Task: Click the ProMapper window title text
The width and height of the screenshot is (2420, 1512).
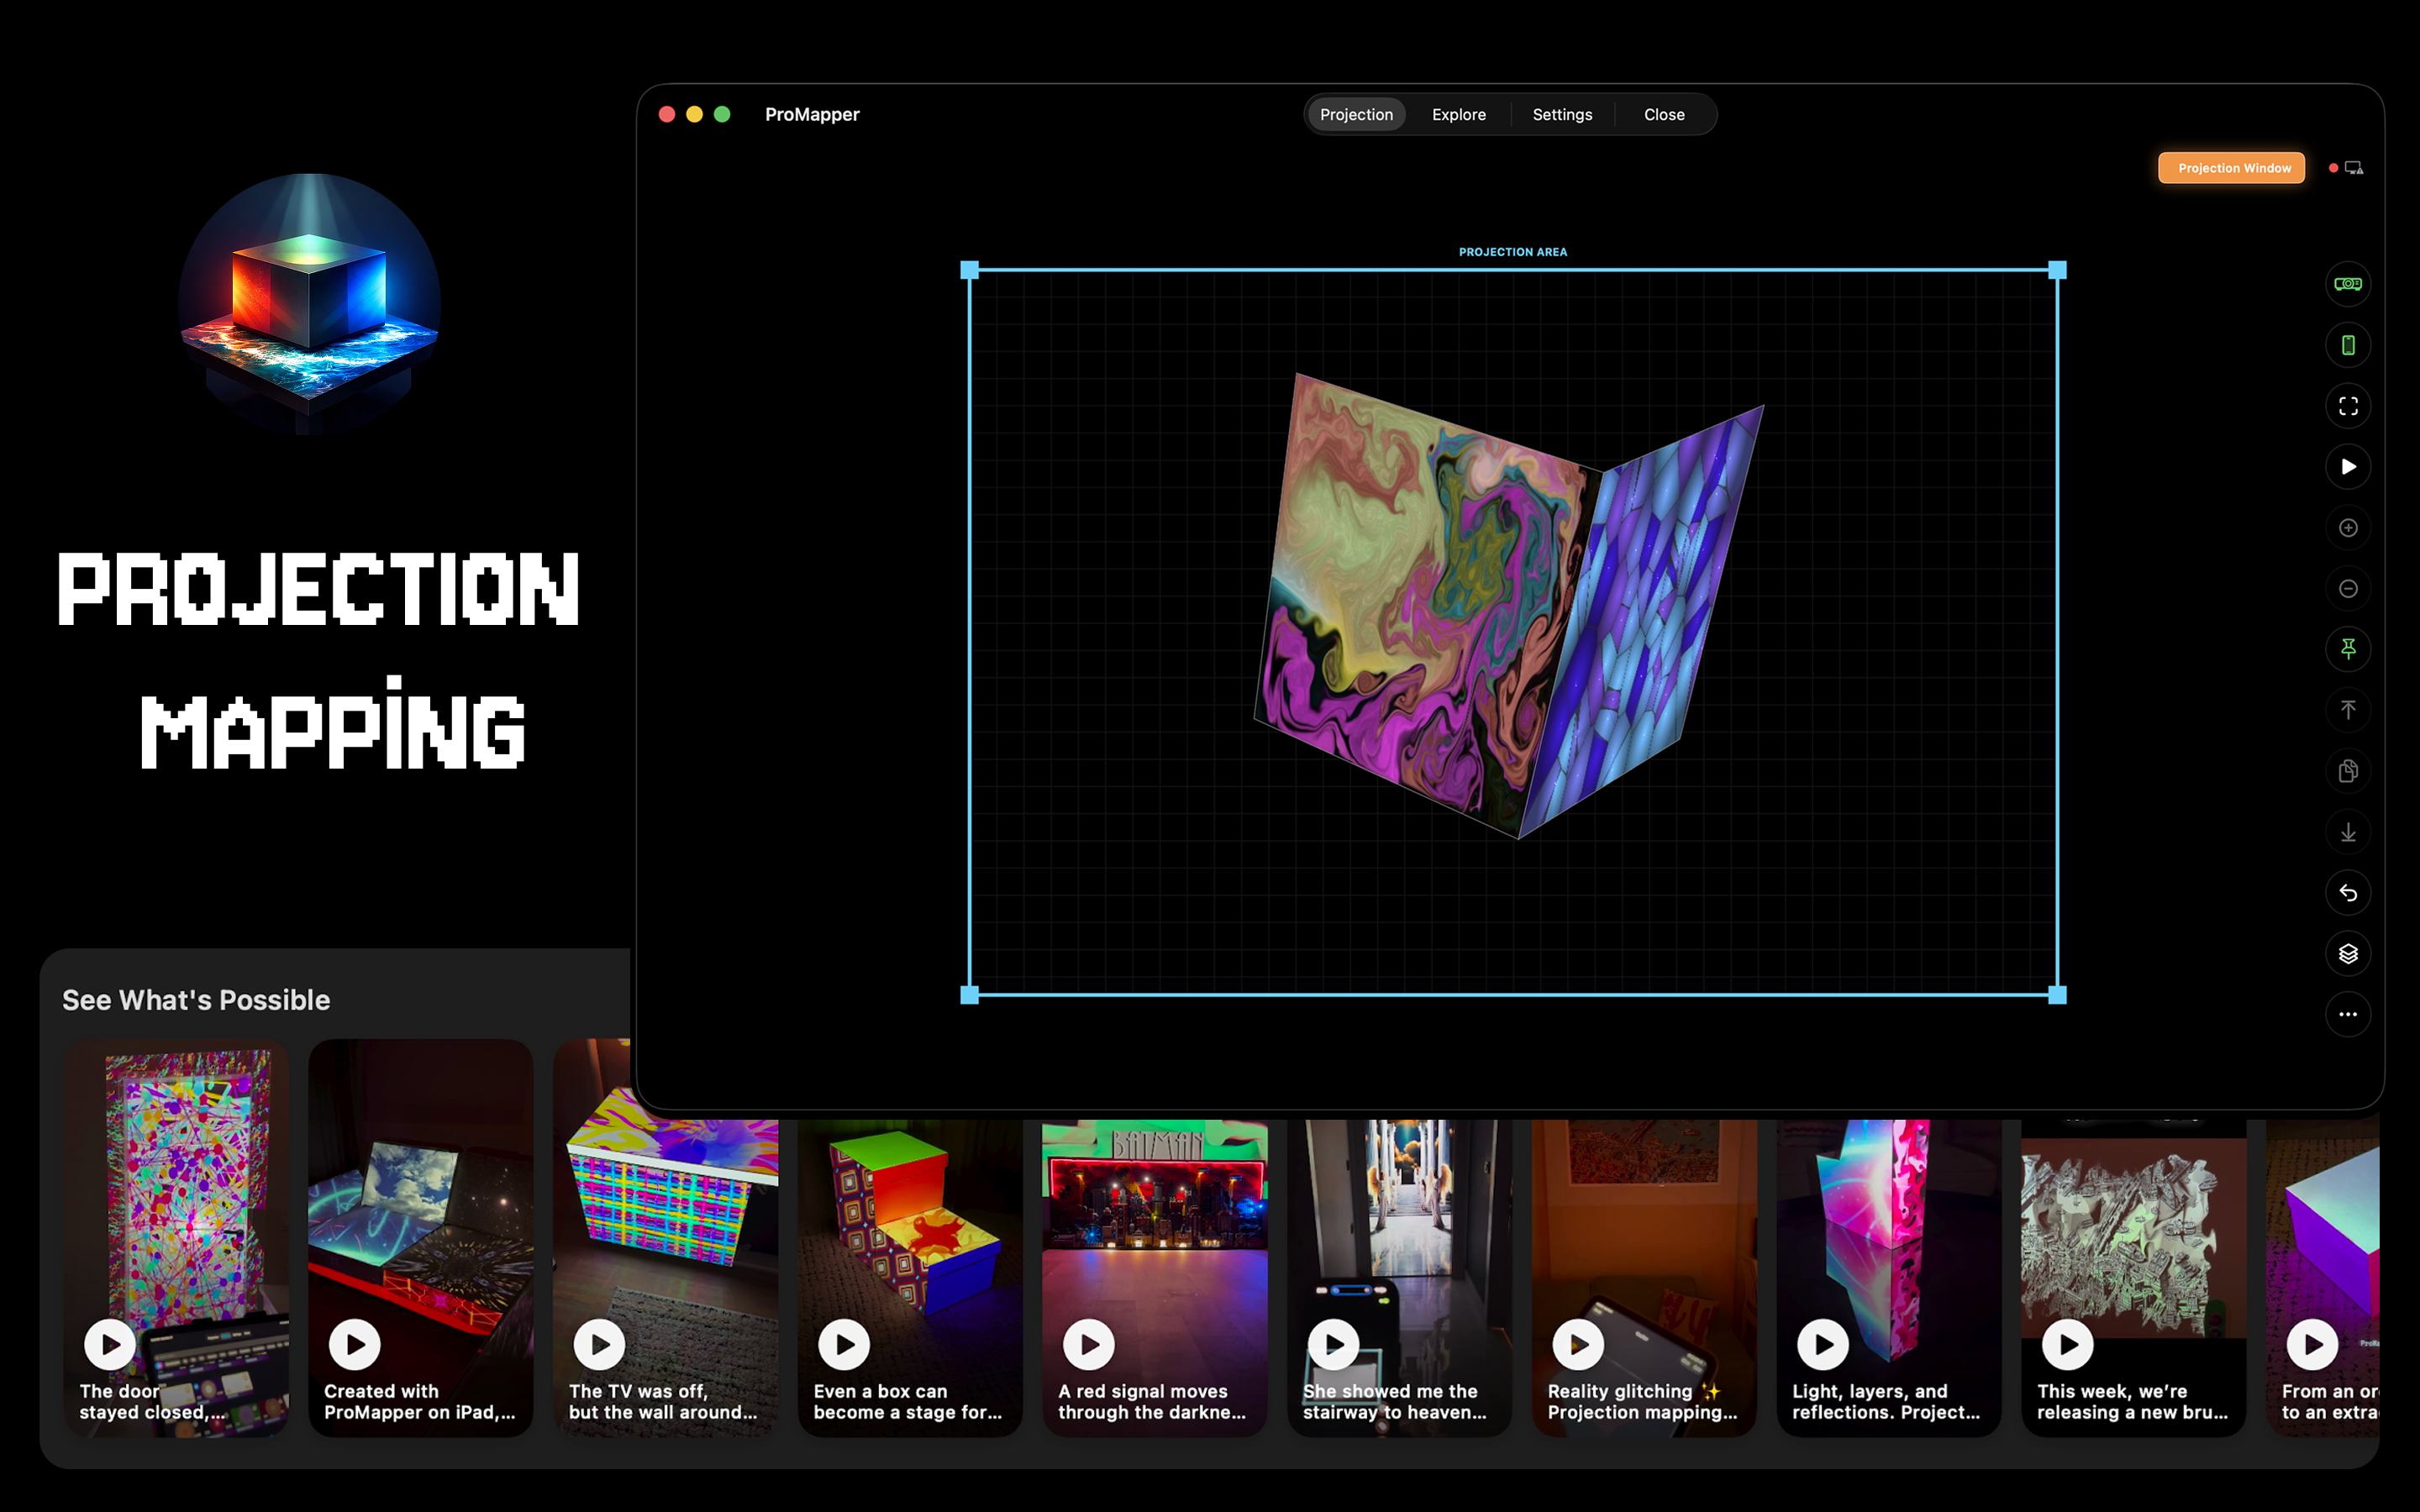Action: pyautogui.click(x=812, y=114)
